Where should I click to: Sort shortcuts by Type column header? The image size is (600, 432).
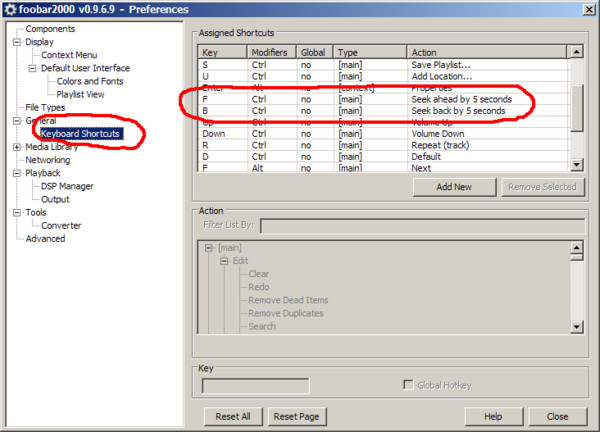(370, 52)
